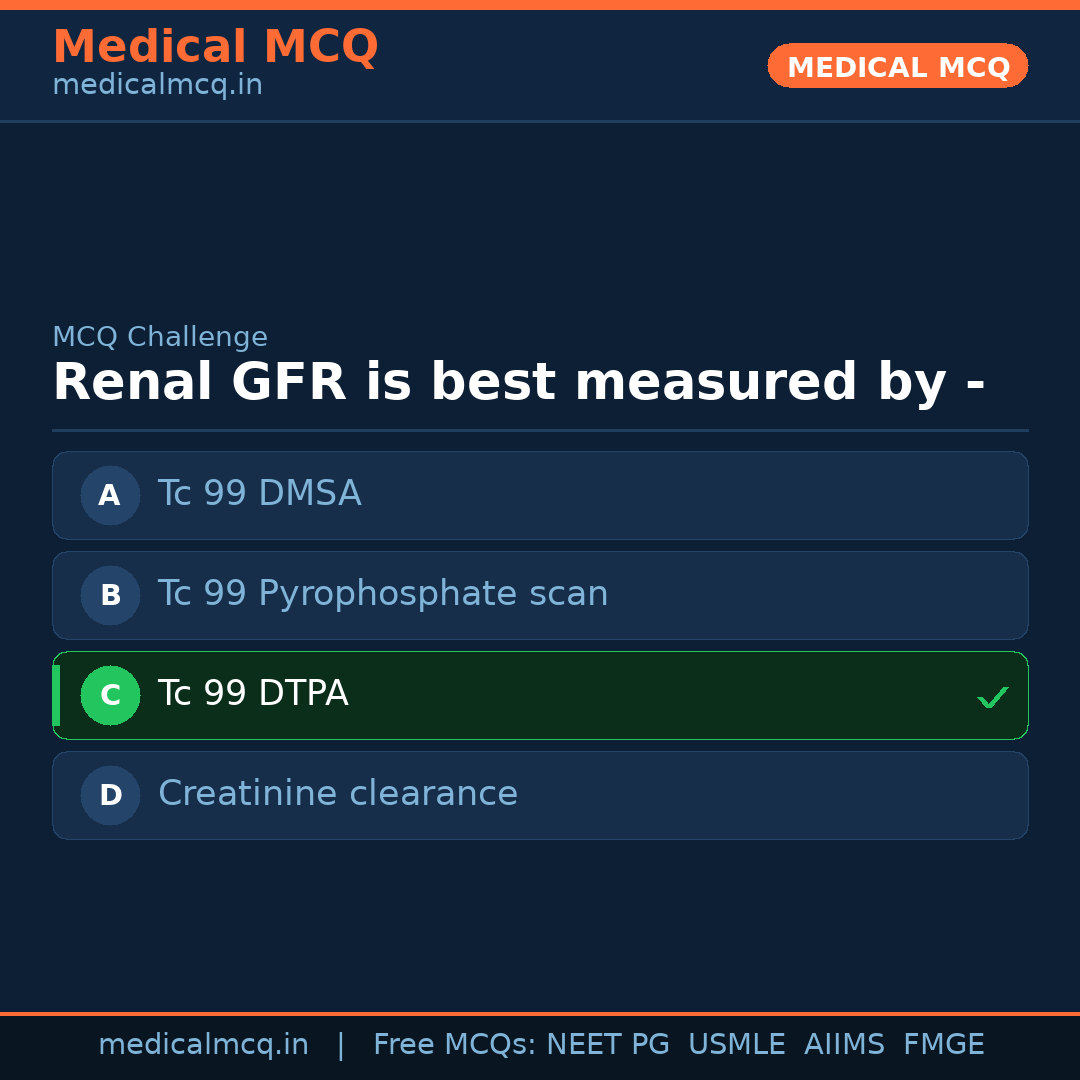Viewport: 1080px width, 1080px height.
Task: Click the FMGE footer label
Action: pyautogui.click(x=943, y=1045)
